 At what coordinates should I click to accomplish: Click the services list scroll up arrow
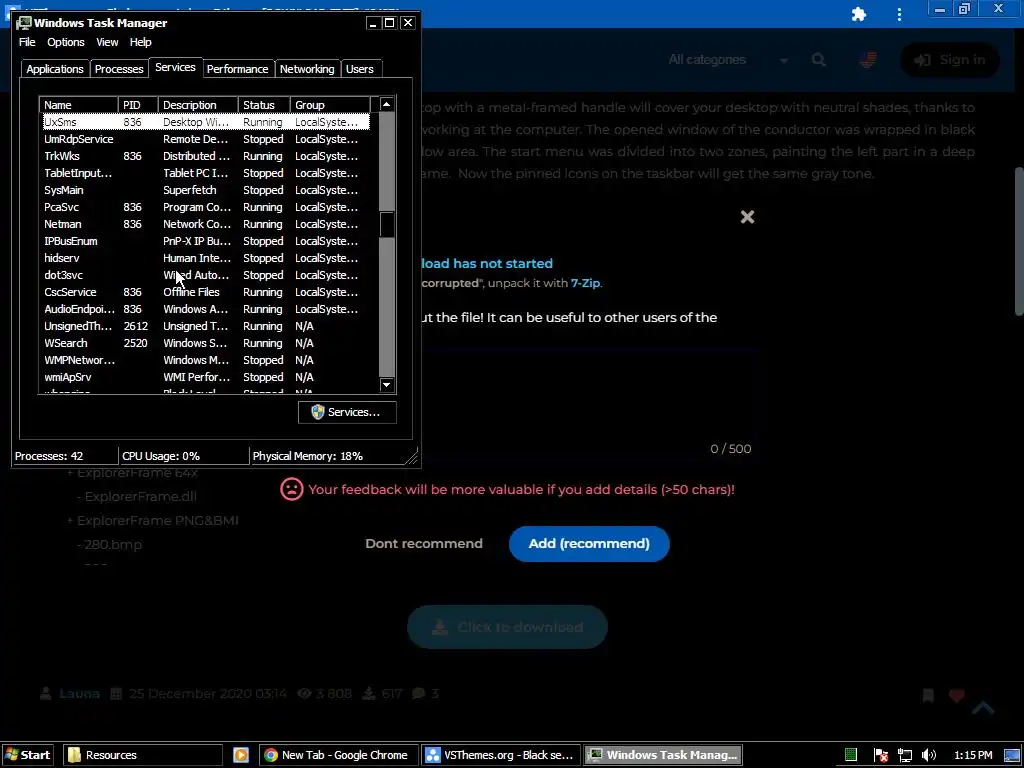(x=387, y=104)
